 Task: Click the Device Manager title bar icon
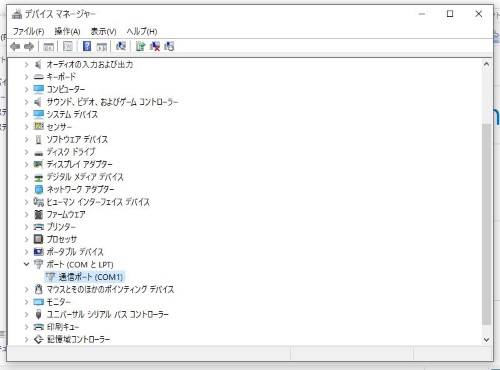click(x=17, y=14)
